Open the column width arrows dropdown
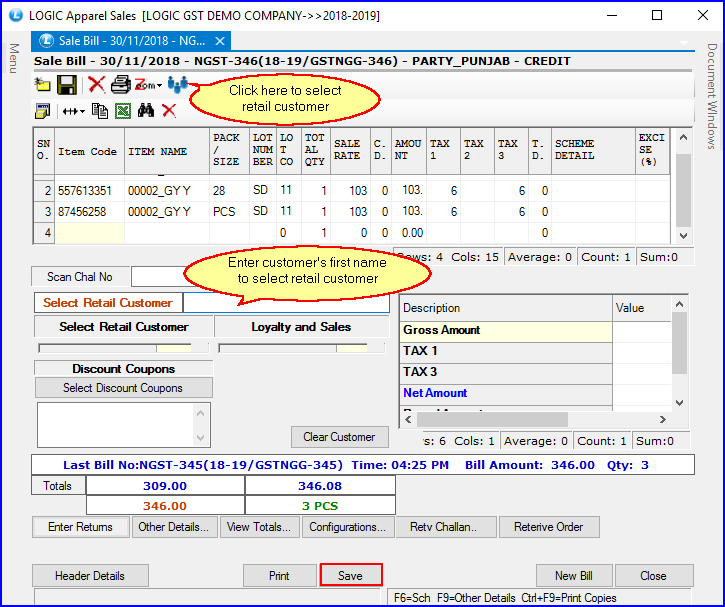This screenshot has height=607, width=725. (x=74, y=111)
